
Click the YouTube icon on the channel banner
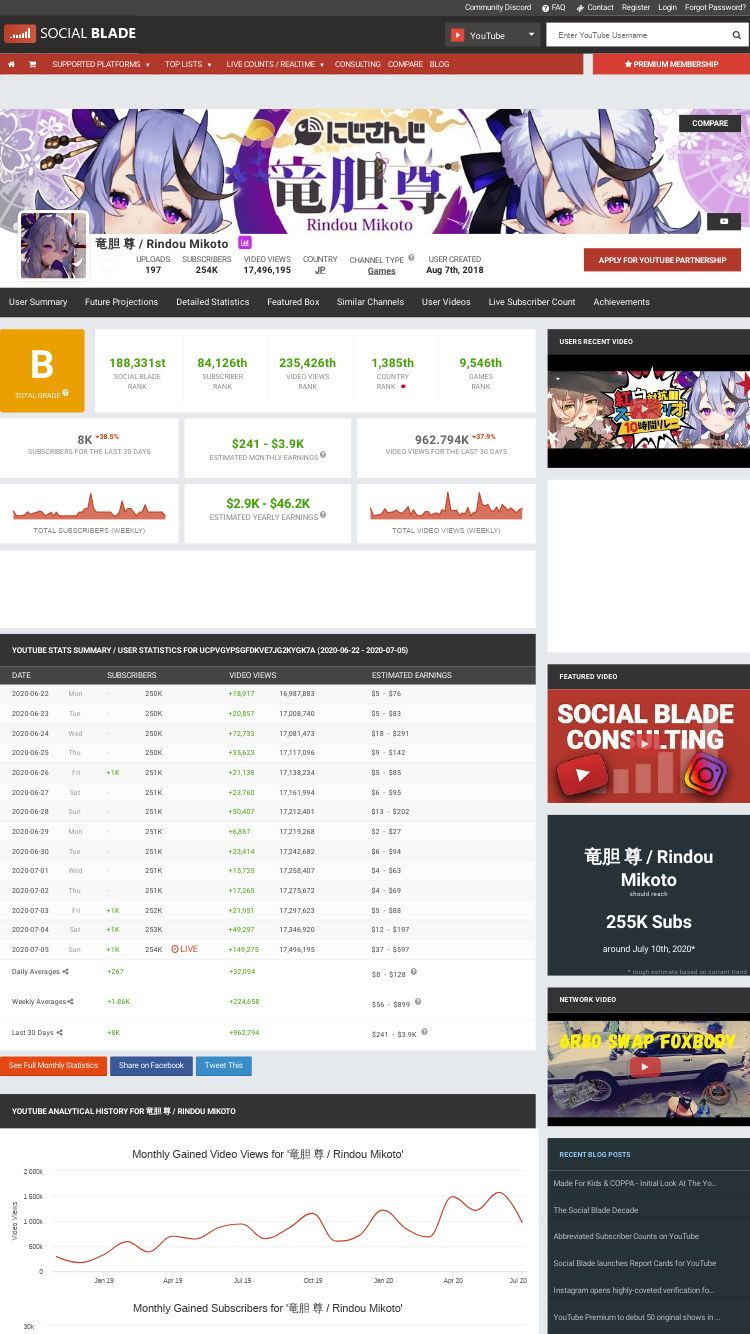point(724,221)
